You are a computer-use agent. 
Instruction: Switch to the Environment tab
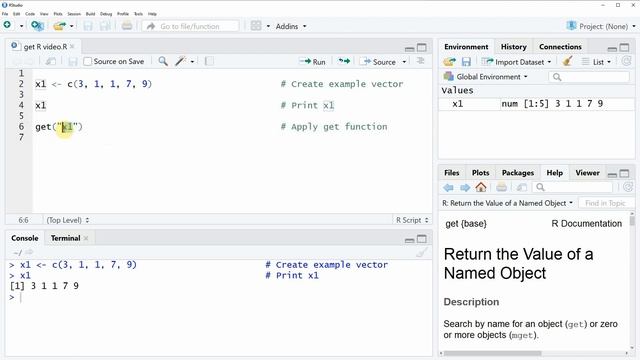pos(466,47)
